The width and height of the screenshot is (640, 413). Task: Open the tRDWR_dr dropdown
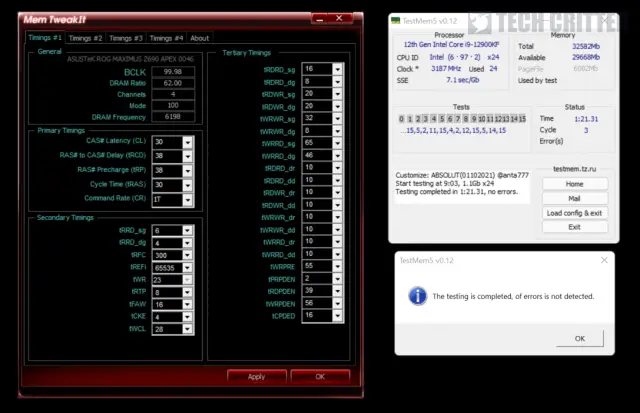(338, 193)
